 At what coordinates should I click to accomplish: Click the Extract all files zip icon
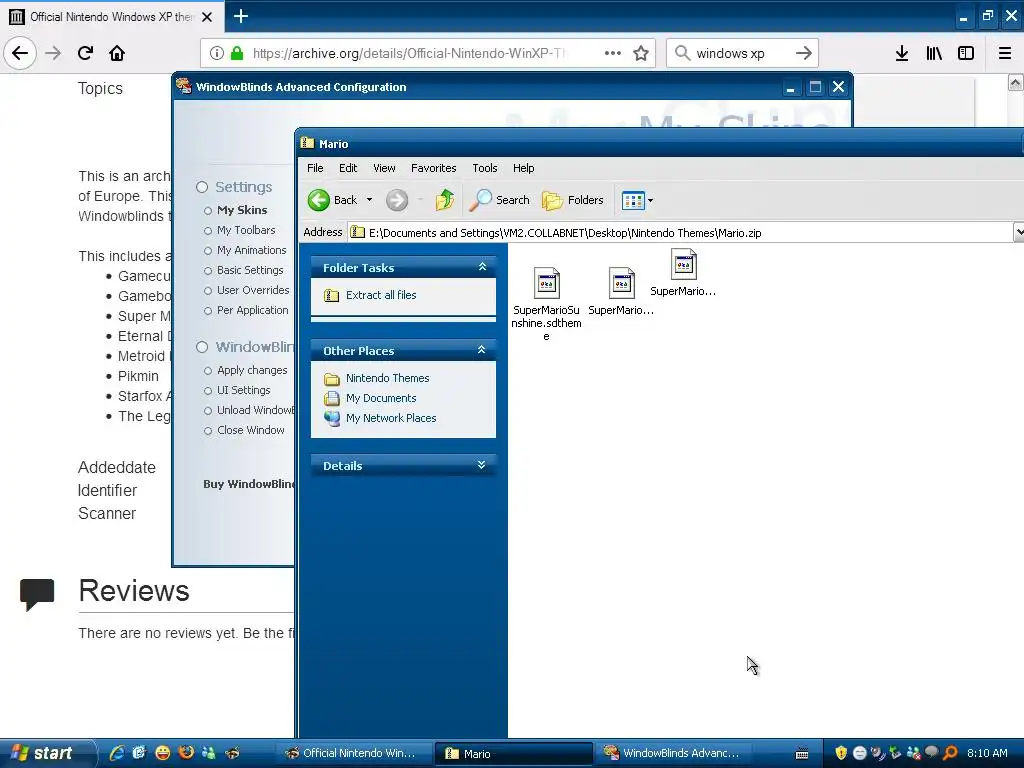[x=332, y=295]
